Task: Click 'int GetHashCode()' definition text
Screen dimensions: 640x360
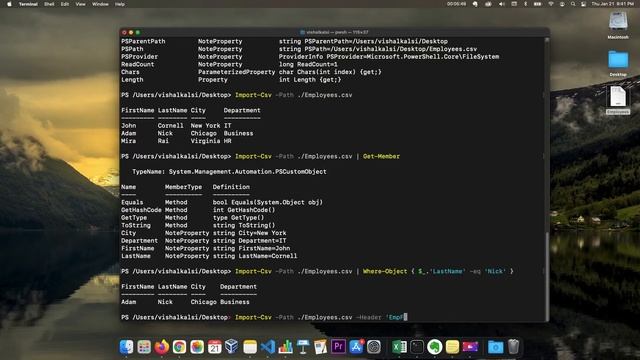Action: pyautogui.click(x=244, y=210)
